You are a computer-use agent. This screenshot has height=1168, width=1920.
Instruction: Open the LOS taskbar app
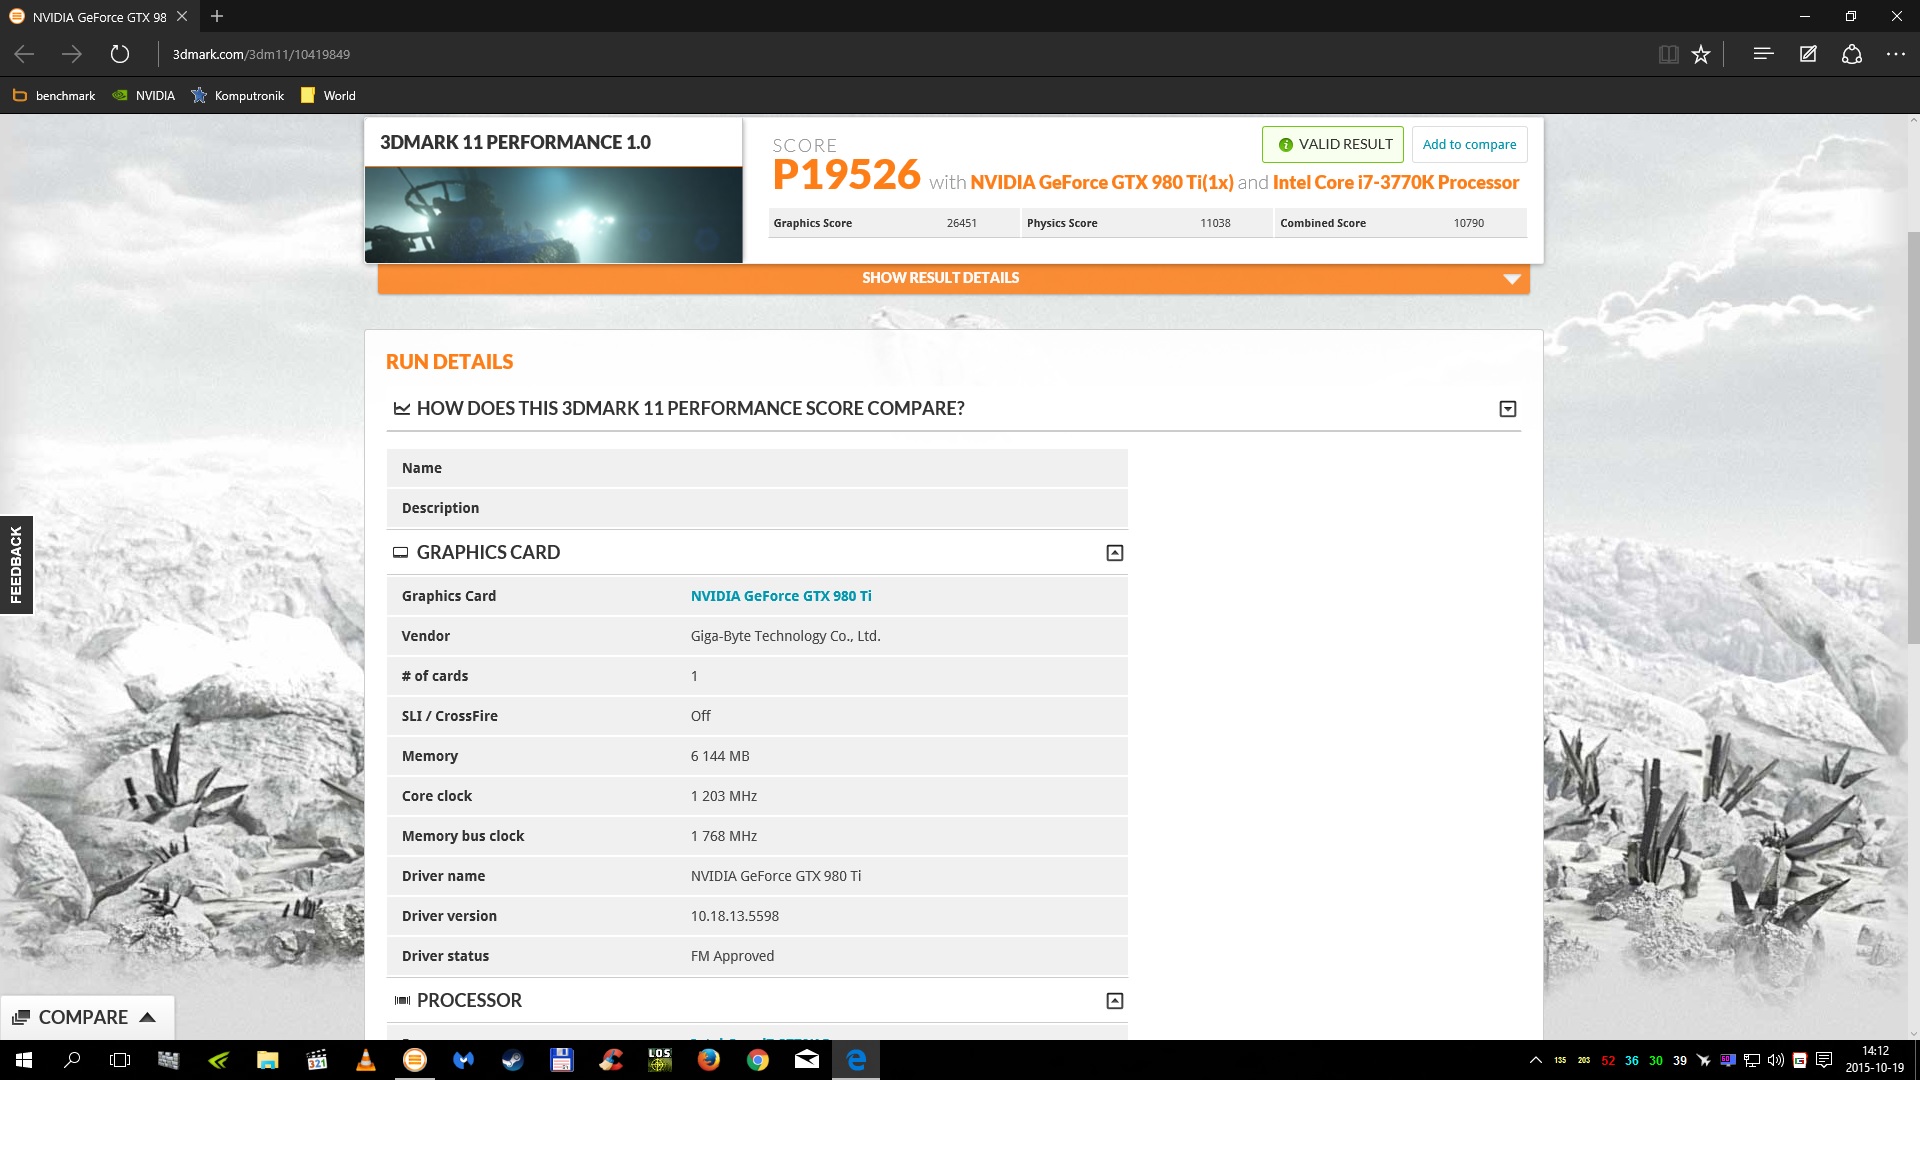[x=659, y=1060]
